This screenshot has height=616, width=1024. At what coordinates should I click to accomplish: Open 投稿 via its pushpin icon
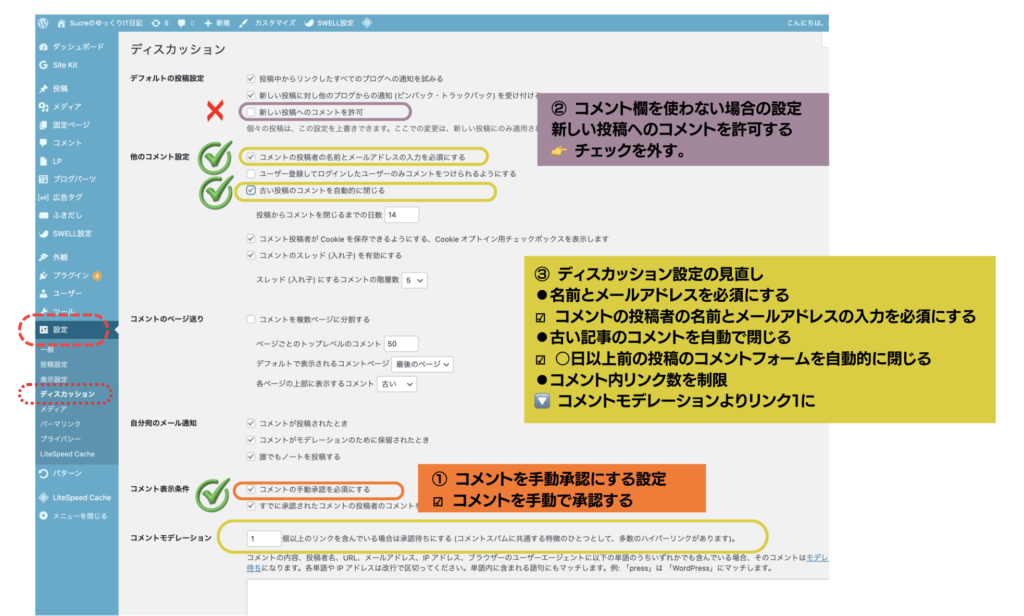43,89
